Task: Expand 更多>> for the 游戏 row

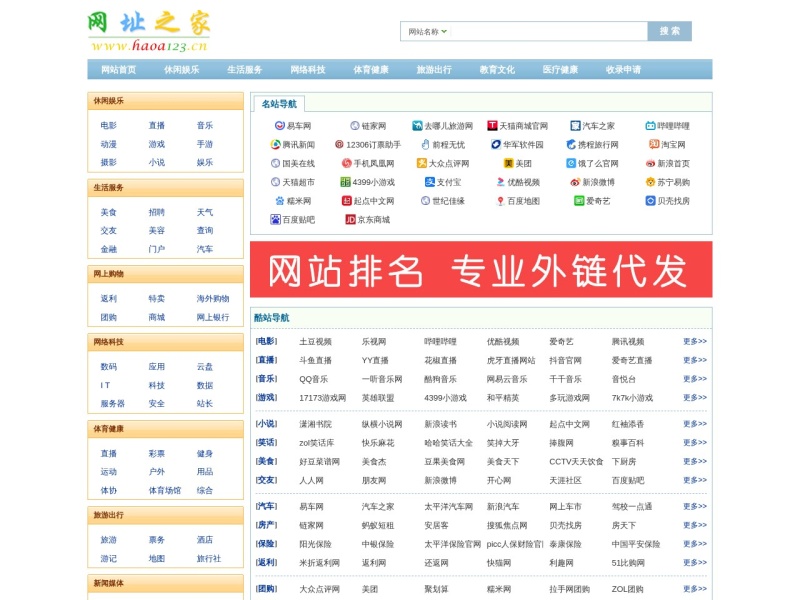Action: point(695,397)
